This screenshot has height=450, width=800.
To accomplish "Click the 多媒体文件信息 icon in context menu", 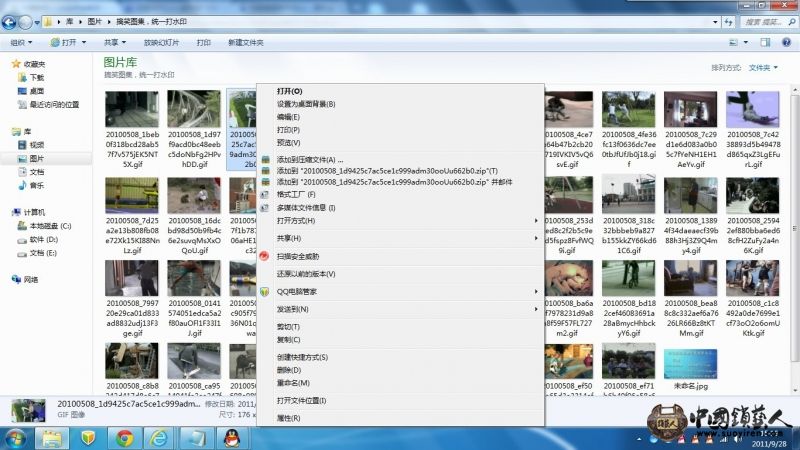I will point(264,208).
